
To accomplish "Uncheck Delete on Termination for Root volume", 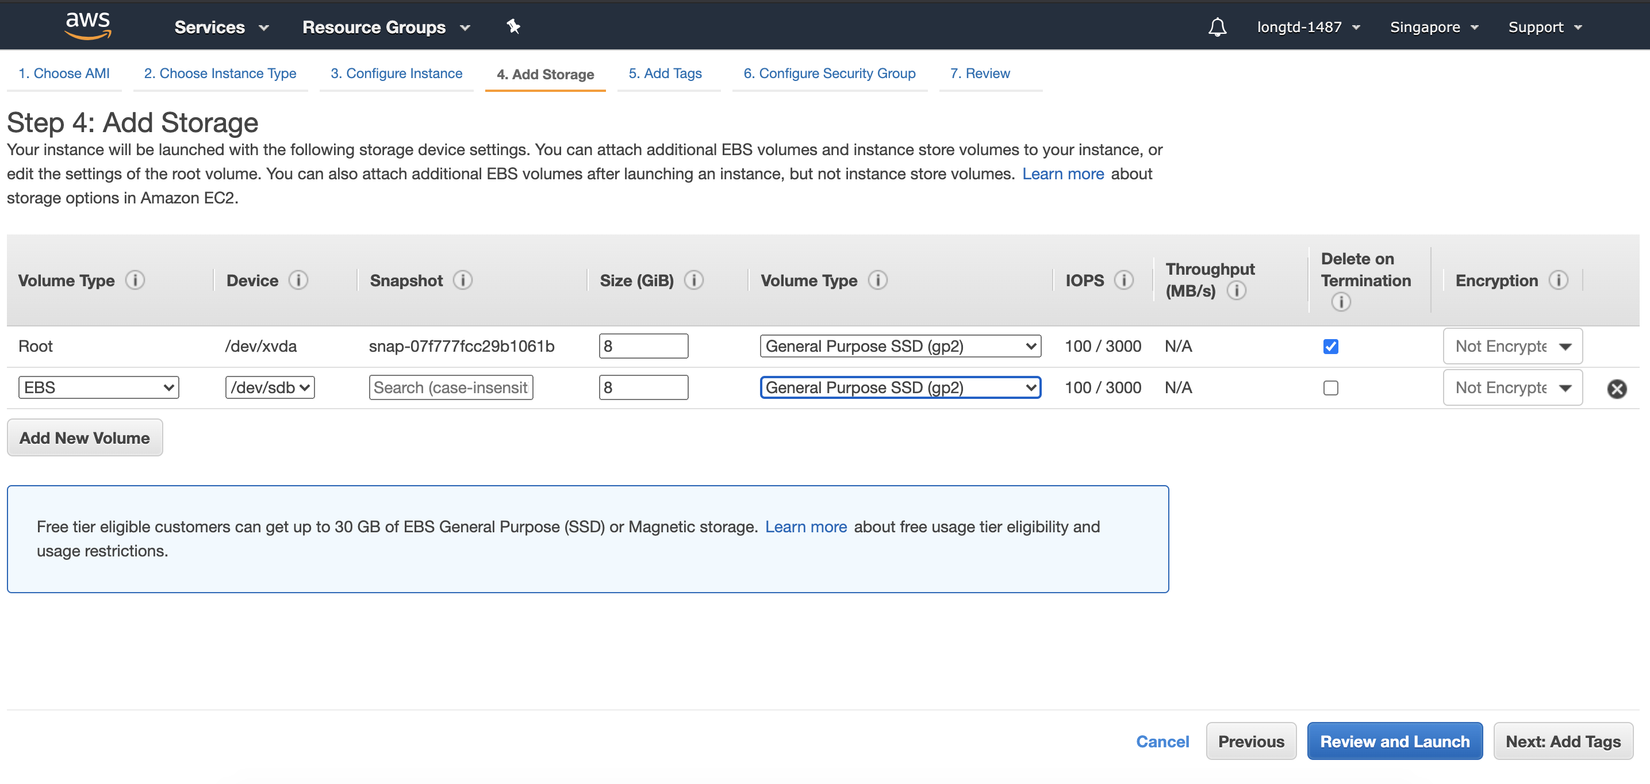I will pyautogui.click(x=1330, y=346).
